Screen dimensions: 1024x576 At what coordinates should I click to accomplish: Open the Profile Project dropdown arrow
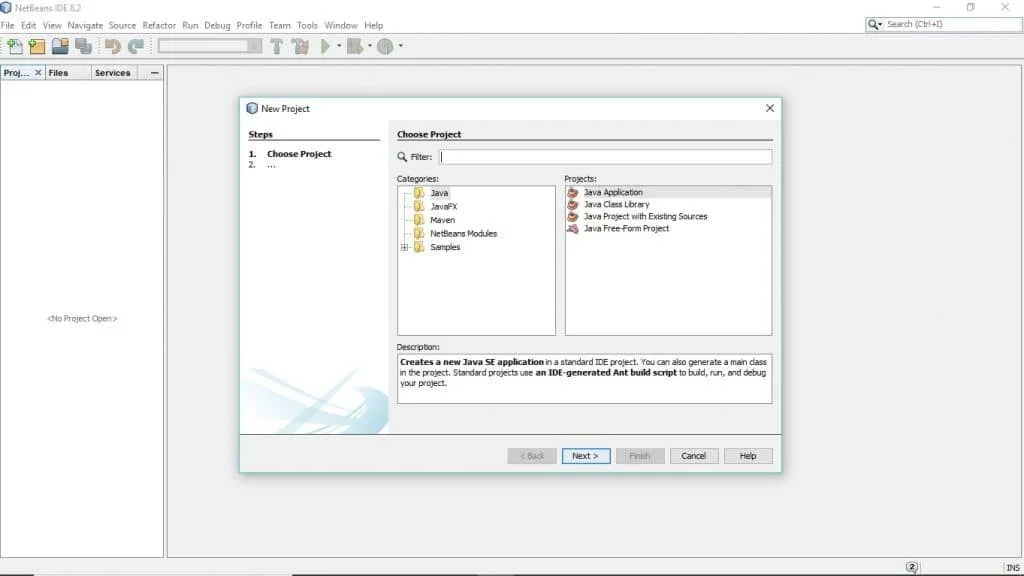tap(400, 46)
